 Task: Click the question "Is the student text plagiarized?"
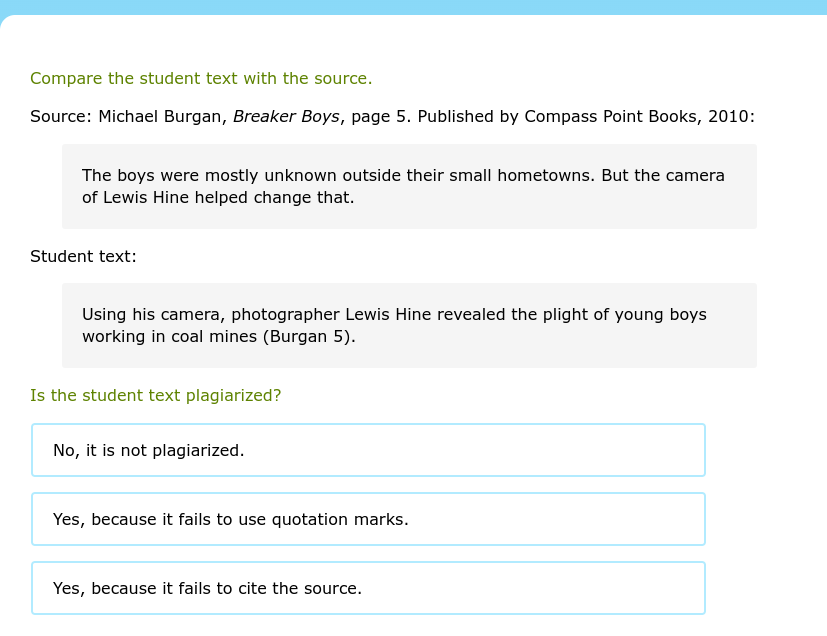pos(155,395)
